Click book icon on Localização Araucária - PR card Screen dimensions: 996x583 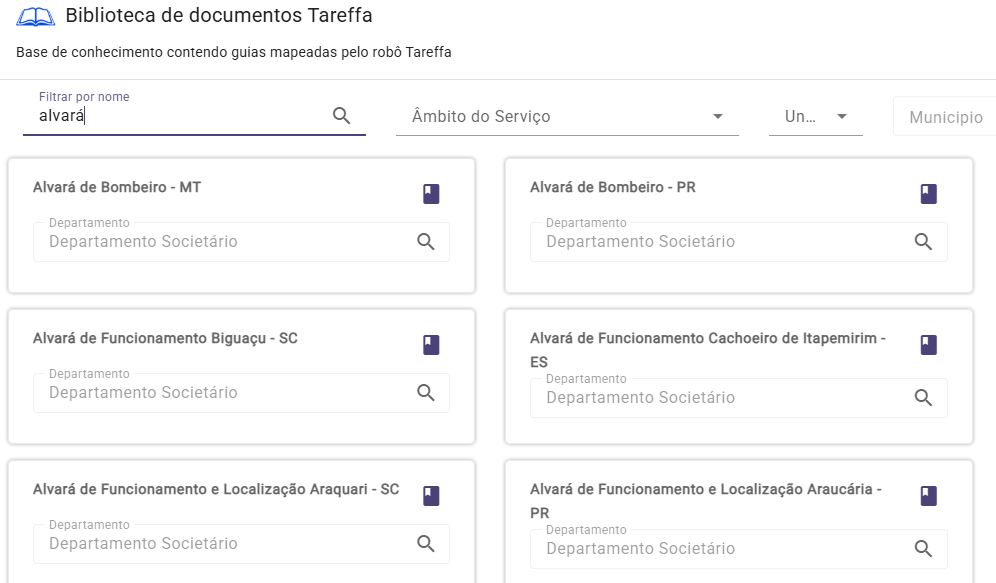(929, 496)
